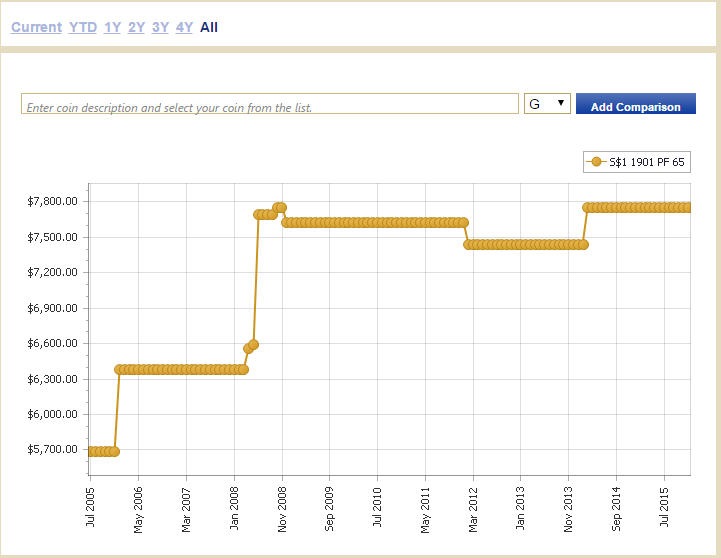This screenshot has width=721, height=558.
Task: Open the G grade dropdown
Action: [x=547, y=104]
